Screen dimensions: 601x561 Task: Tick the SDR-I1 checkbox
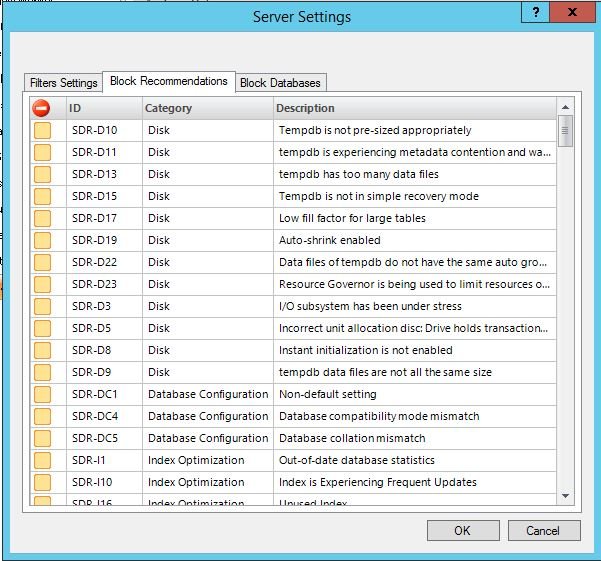(x=42, y=460)
